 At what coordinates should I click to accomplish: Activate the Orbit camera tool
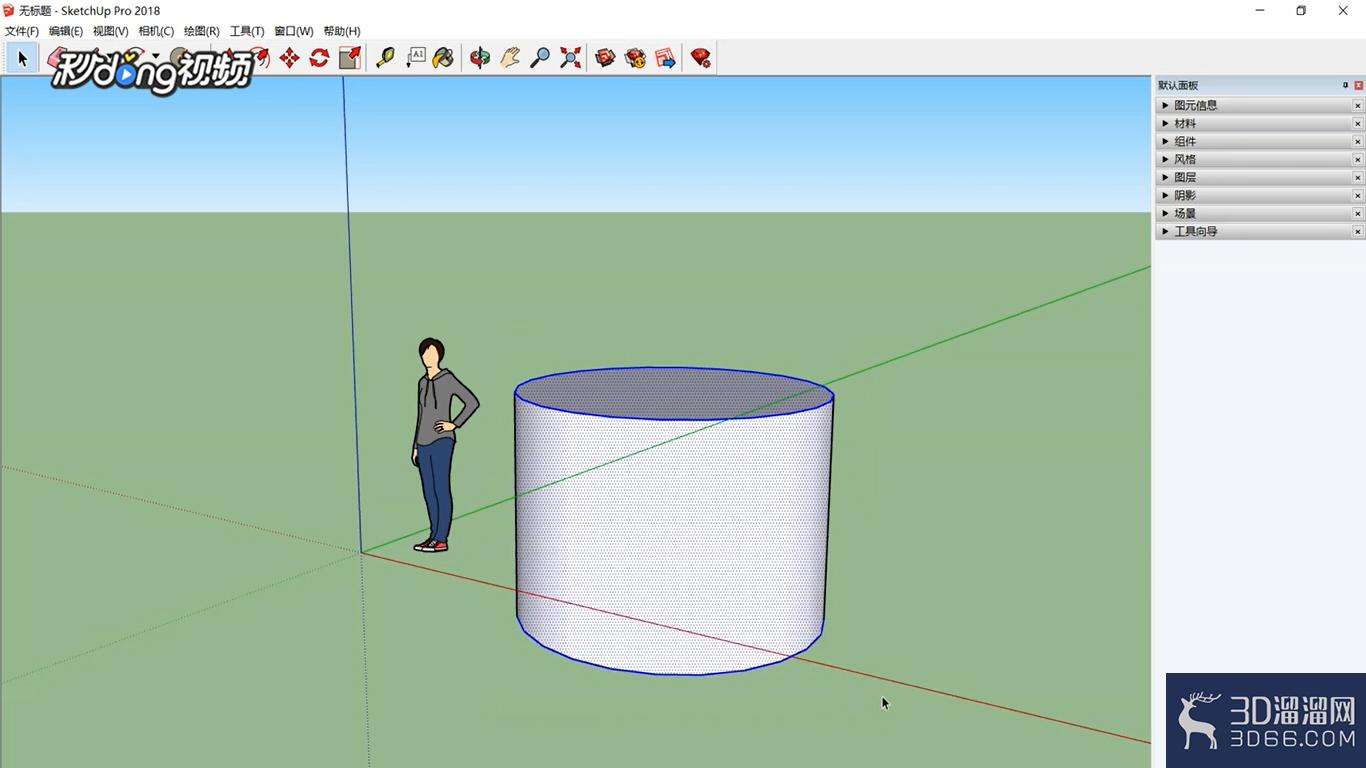click(480, 58)
